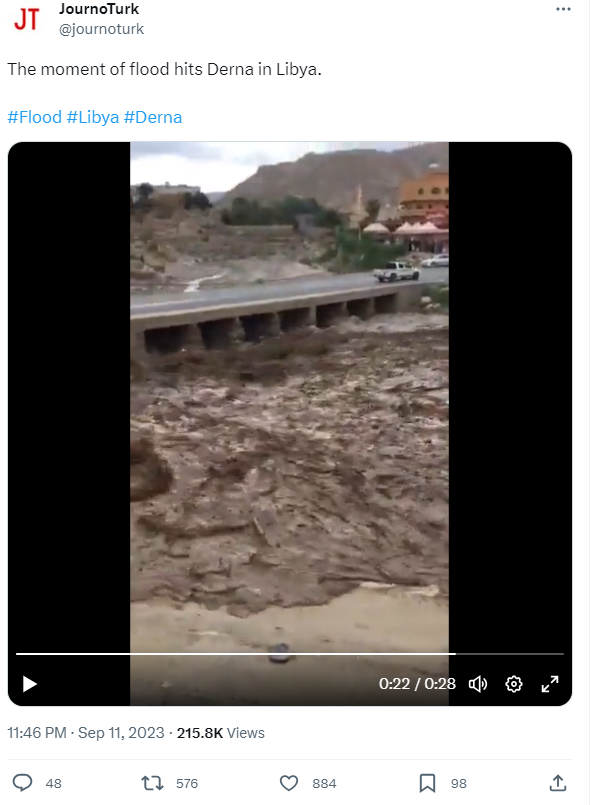Seek along the video progress bar
The height and width of the screenshot is (805, 591).
[x=290, y=654]
